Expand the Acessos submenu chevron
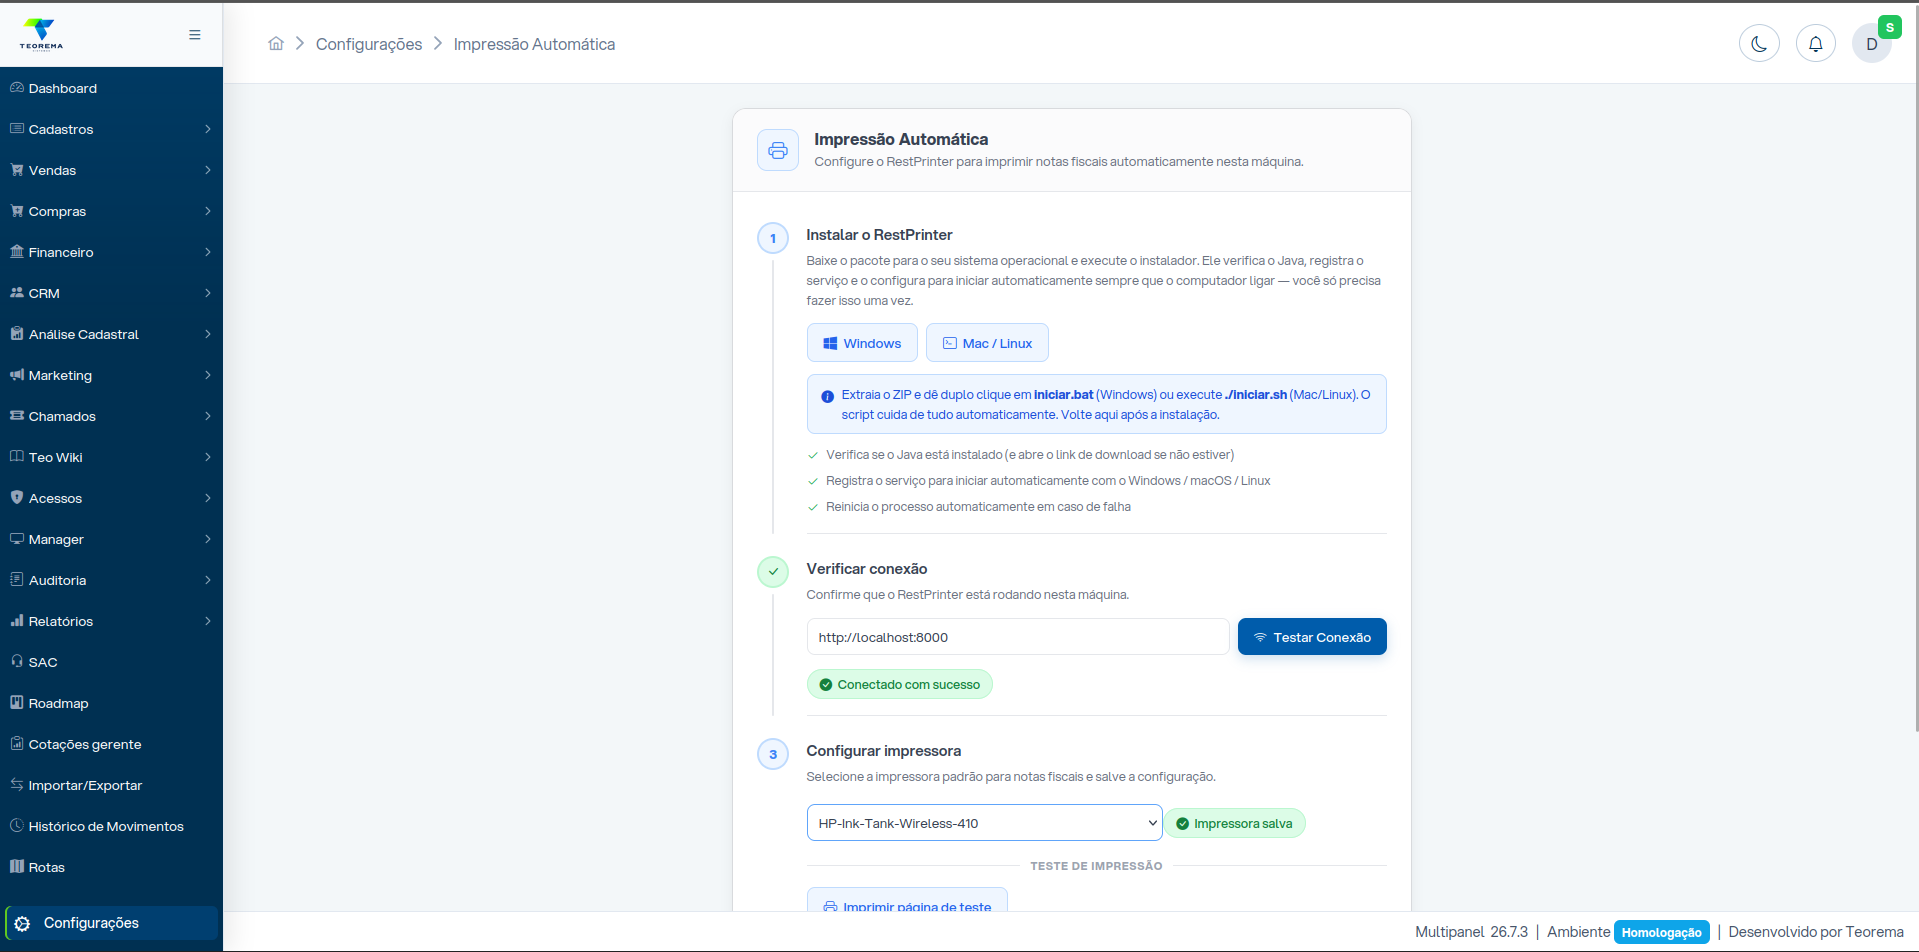Viewport: 1919px width, 952px height. (208, 498)
